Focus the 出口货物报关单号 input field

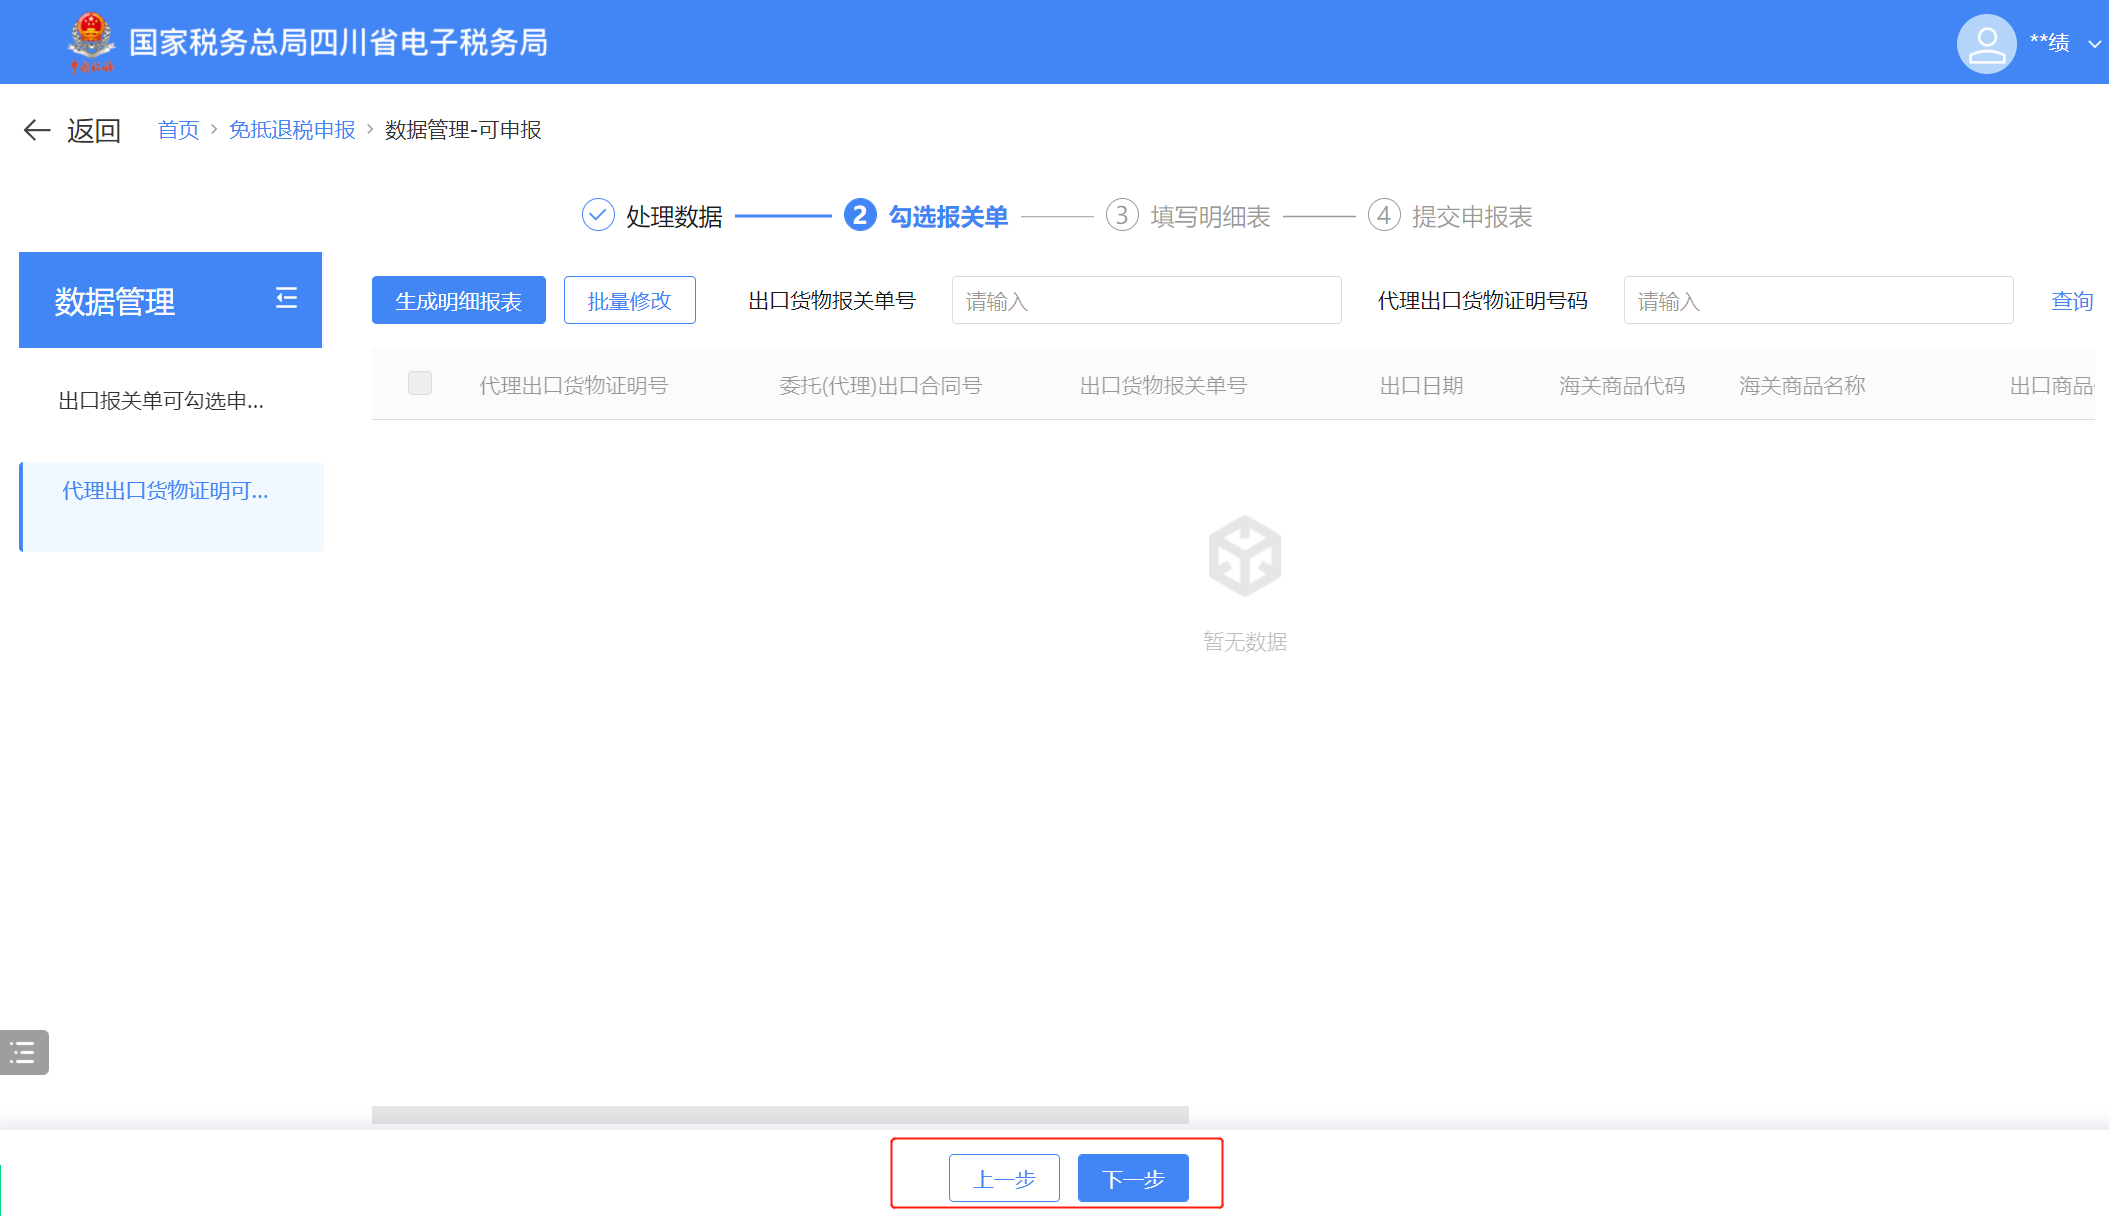1146,301
